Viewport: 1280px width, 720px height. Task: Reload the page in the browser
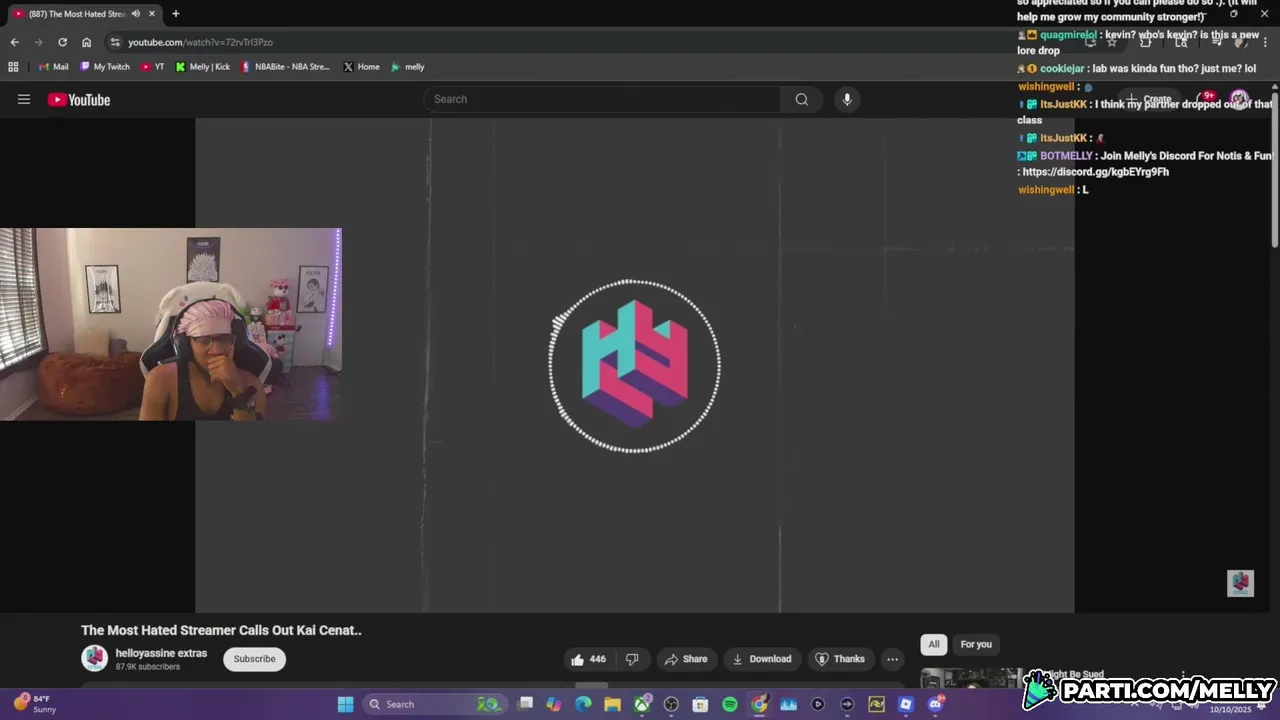(x=62, y=42)
